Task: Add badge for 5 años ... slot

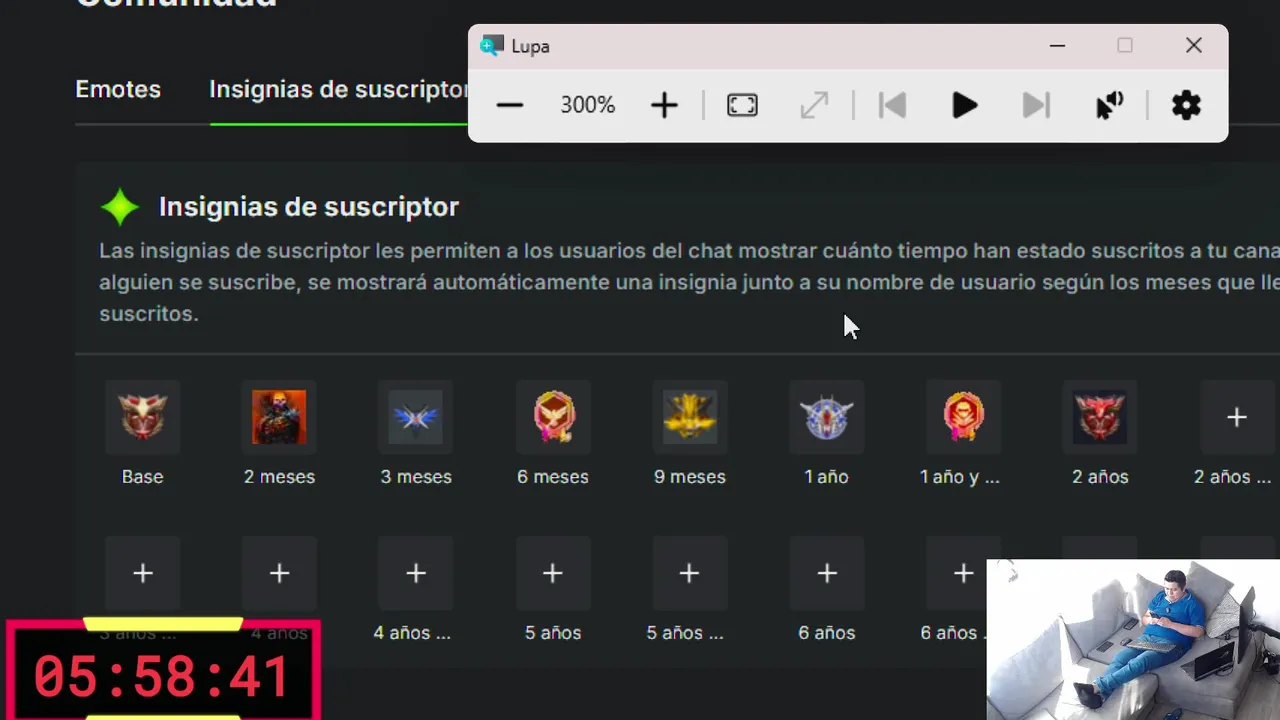Action: (690, 573)
